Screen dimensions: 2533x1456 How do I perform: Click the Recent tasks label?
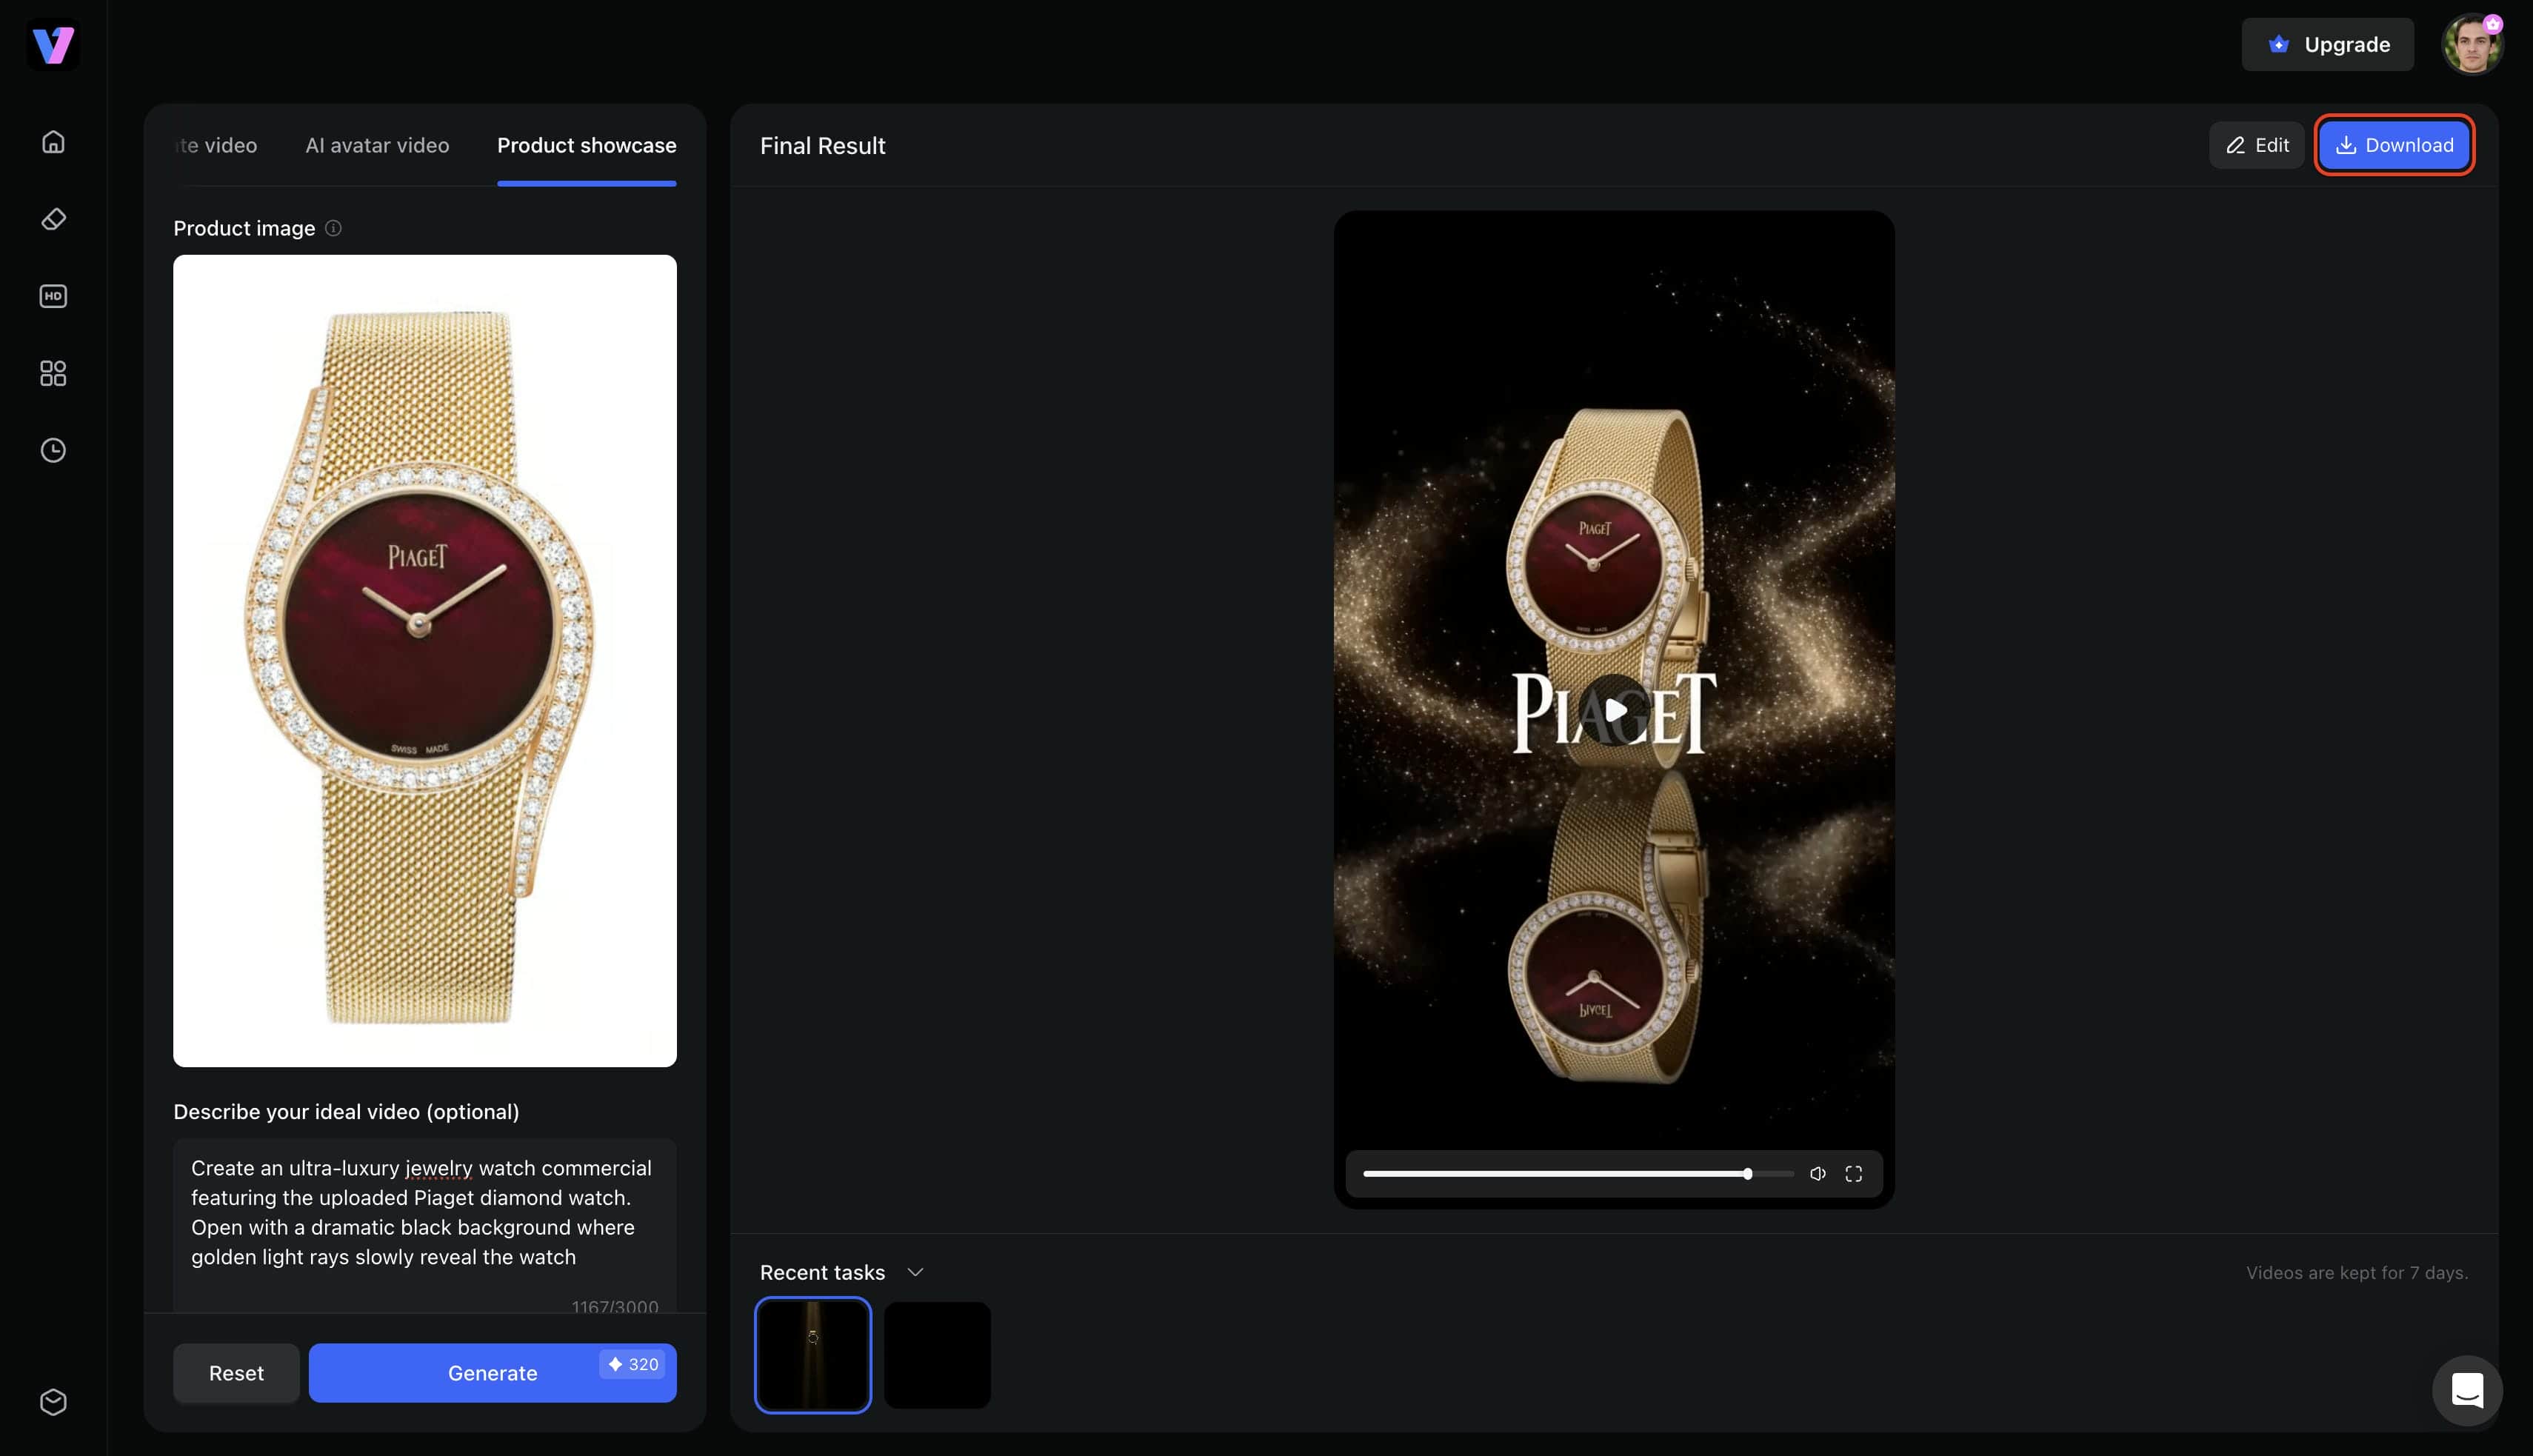(x=822, y=1272)
